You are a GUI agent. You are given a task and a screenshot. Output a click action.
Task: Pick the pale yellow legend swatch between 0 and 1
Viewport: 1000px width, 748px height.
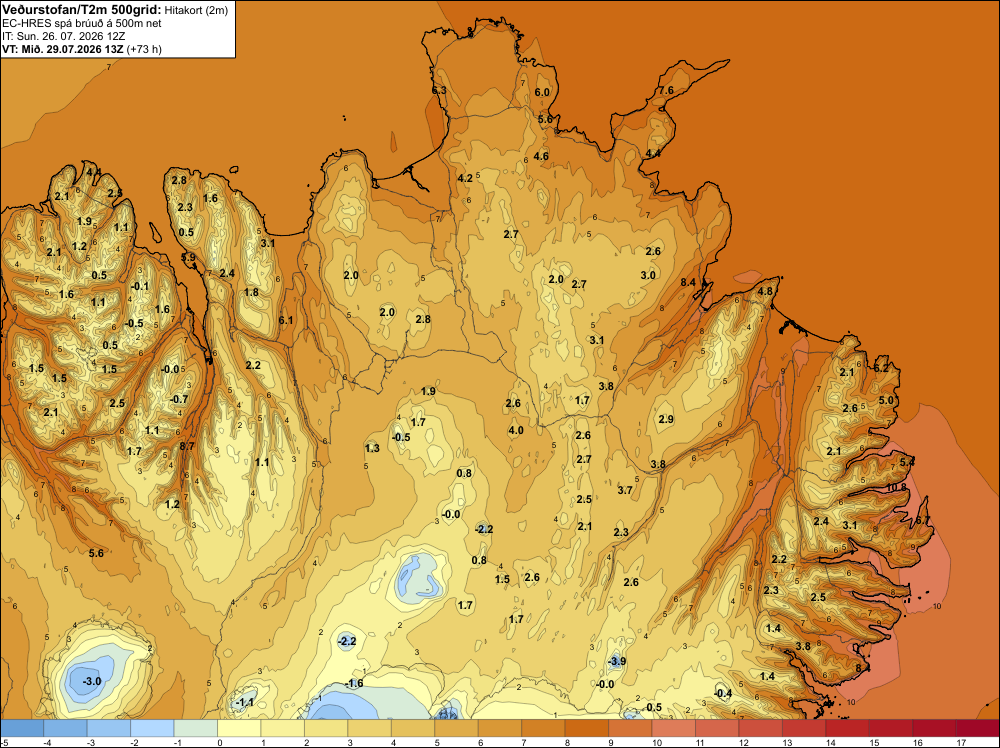pos(239,728)
